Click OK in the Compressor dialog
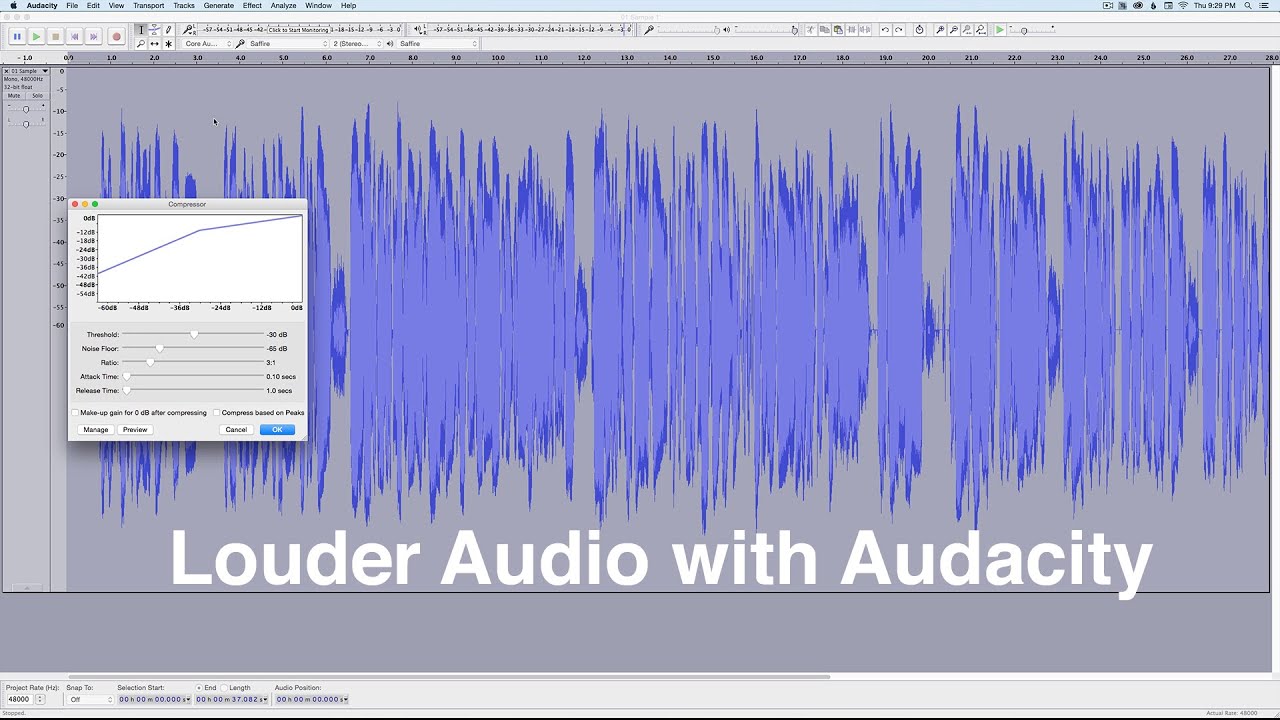Viewport: 1280px width, 720px height. coord(277,430)
